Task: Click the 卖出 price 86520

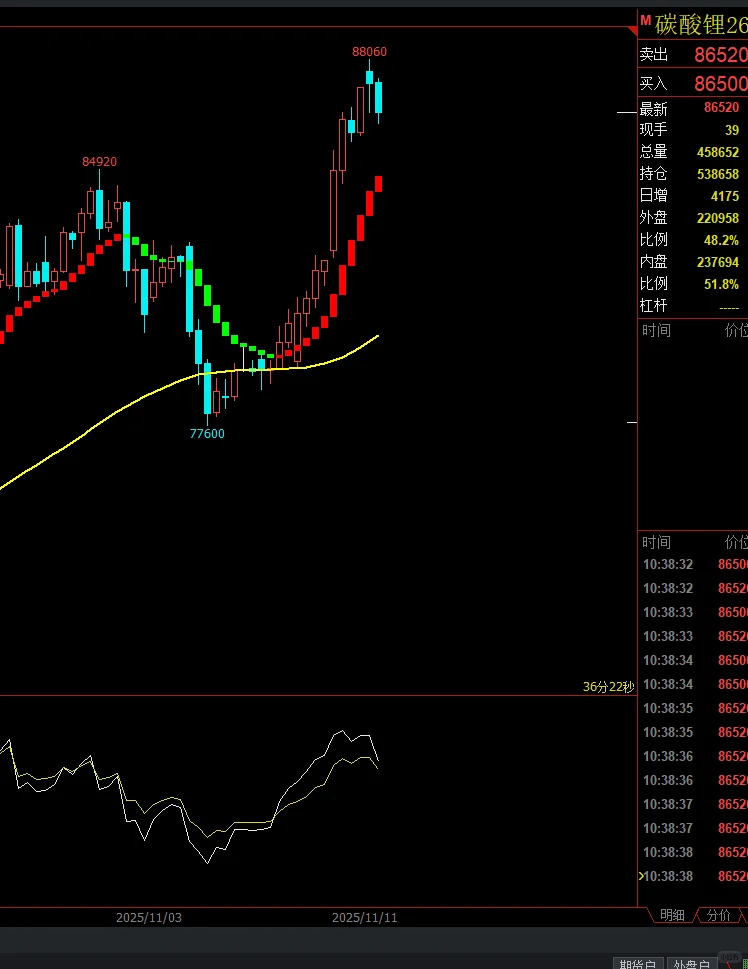Action: pyautogui.click(x=721, y=56)
